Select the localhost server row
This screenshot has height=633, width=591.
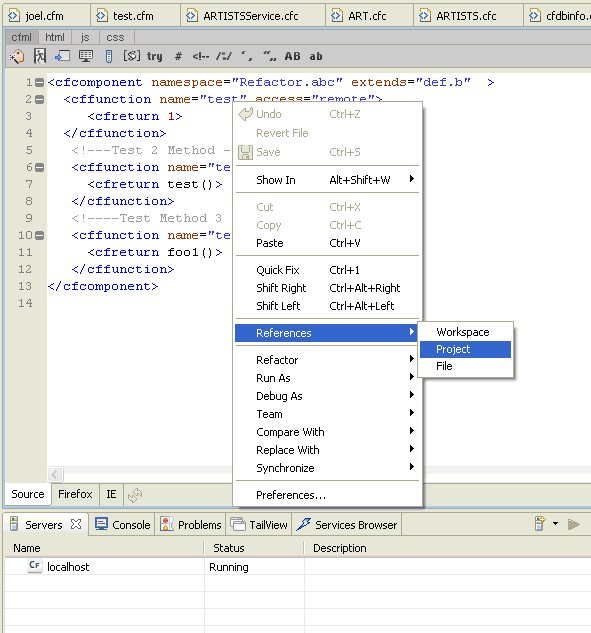click(x=298, y=566)
